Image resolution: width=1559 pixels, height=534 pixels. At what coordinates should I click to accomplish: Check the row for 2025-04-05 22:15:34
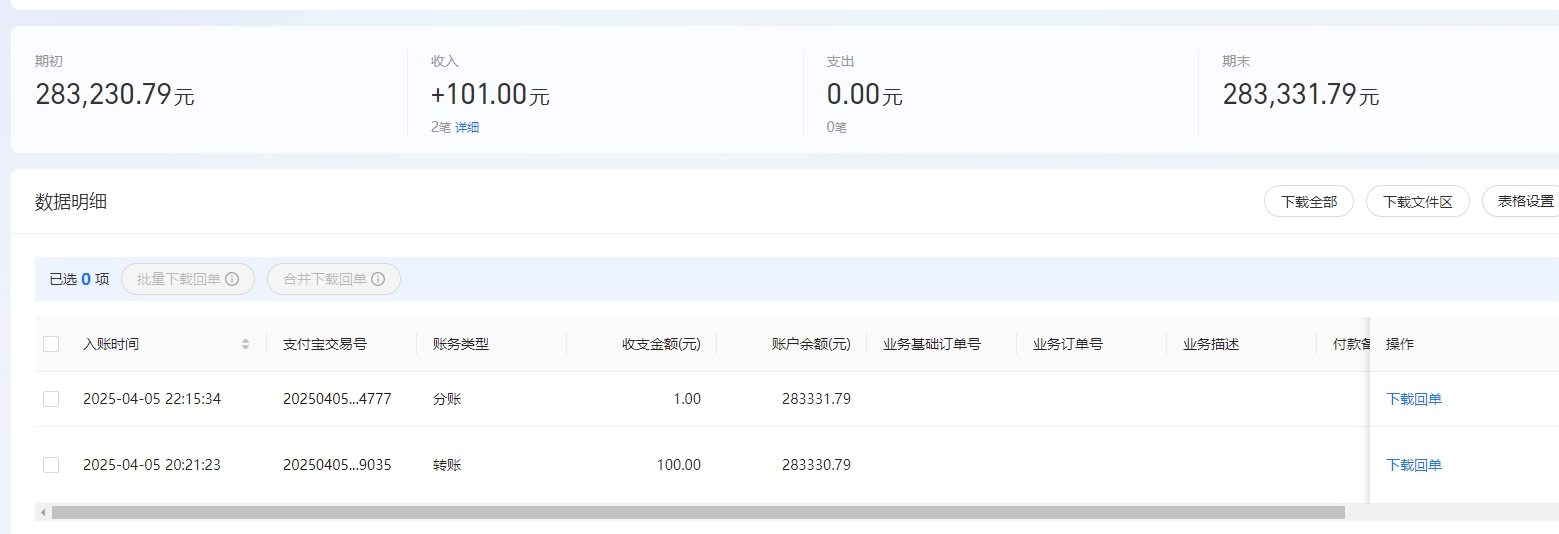click(51, 399)
